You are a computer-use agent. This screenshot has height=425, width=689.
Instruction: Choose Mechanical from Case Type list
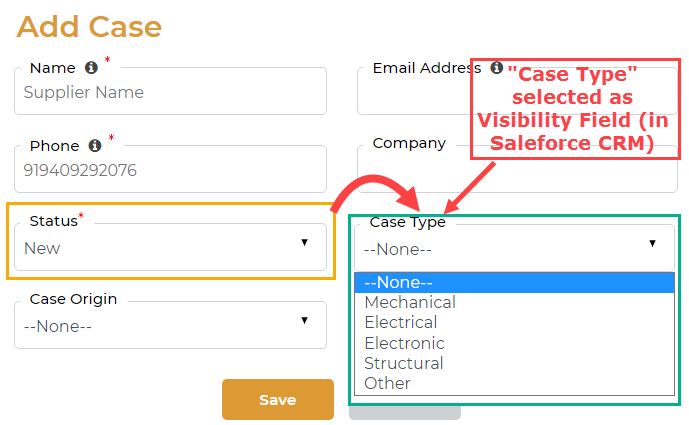[410, 302]
